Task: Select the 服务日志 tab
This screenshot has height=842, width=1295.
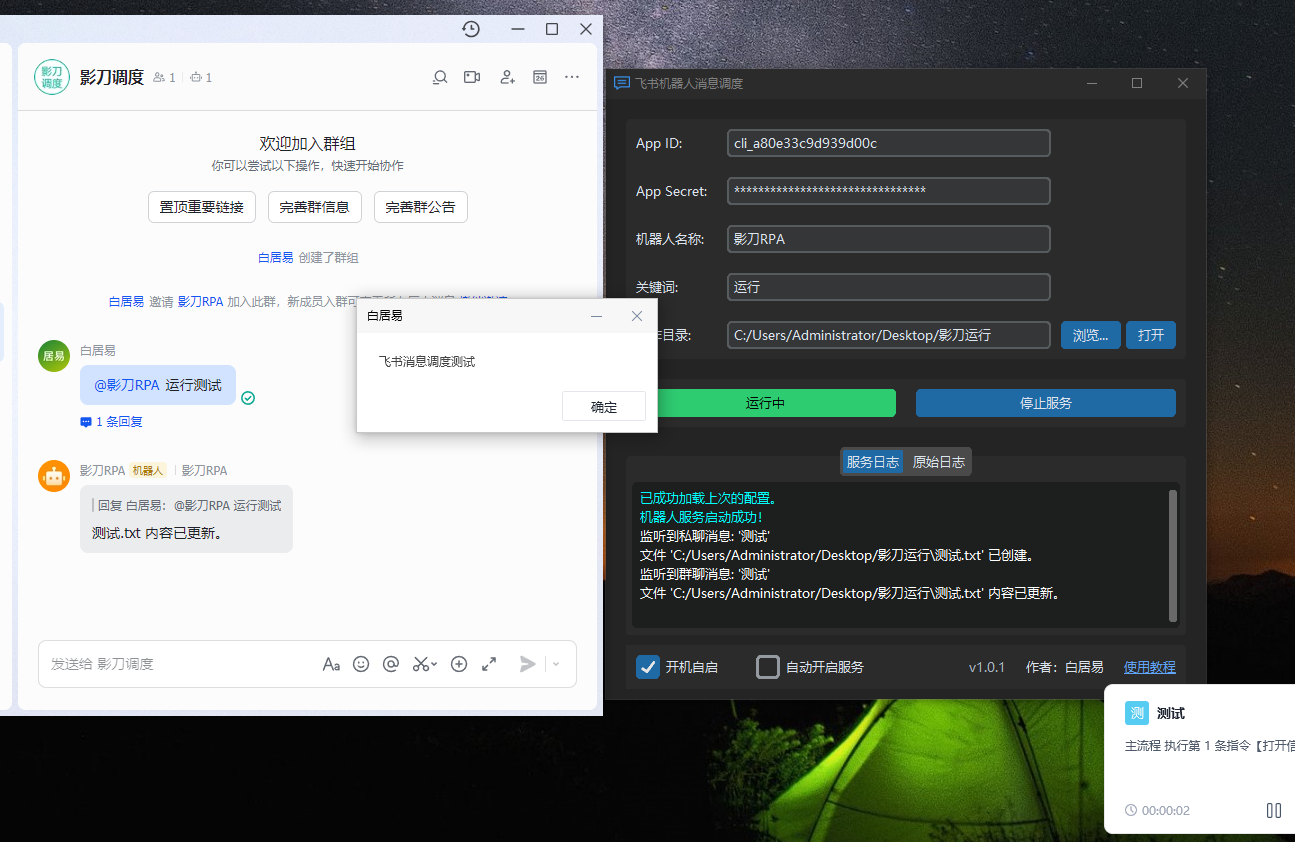Action: 872,462
